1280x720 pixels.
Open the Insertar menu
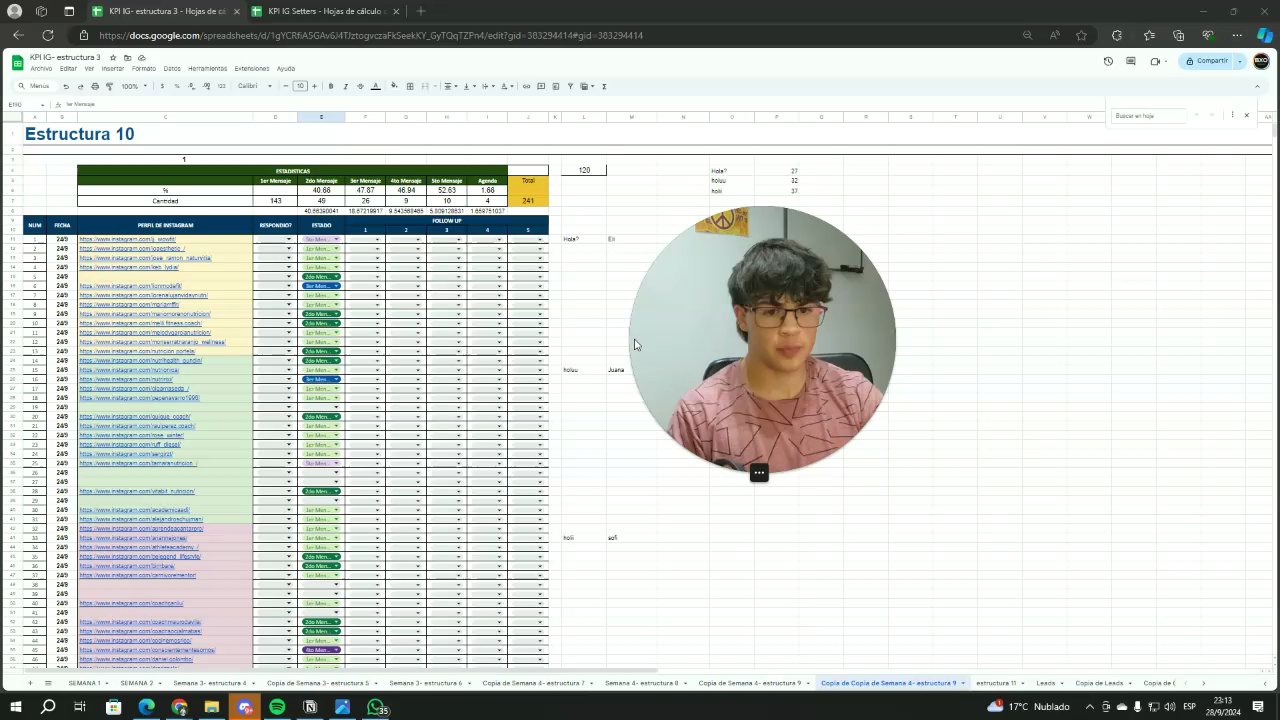pyautogui.click(x=113, y=69)
